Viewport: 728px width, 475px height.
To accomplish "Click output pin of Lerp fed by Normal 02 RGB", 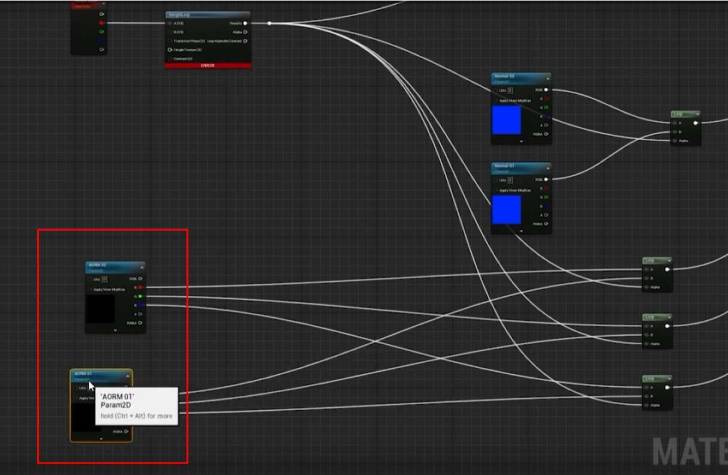I will tap(696, 123).
